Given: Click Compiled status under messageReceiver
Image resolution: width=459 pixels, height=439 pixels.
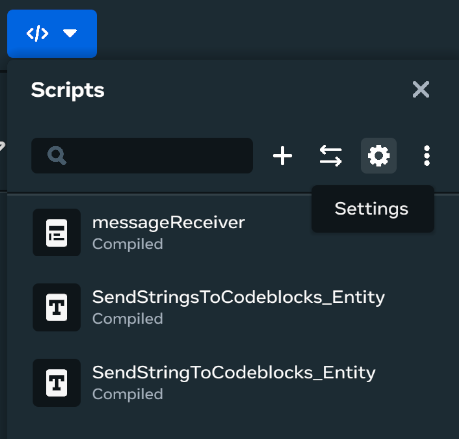Looking at the screenshot, I should [x=128, y=244].
